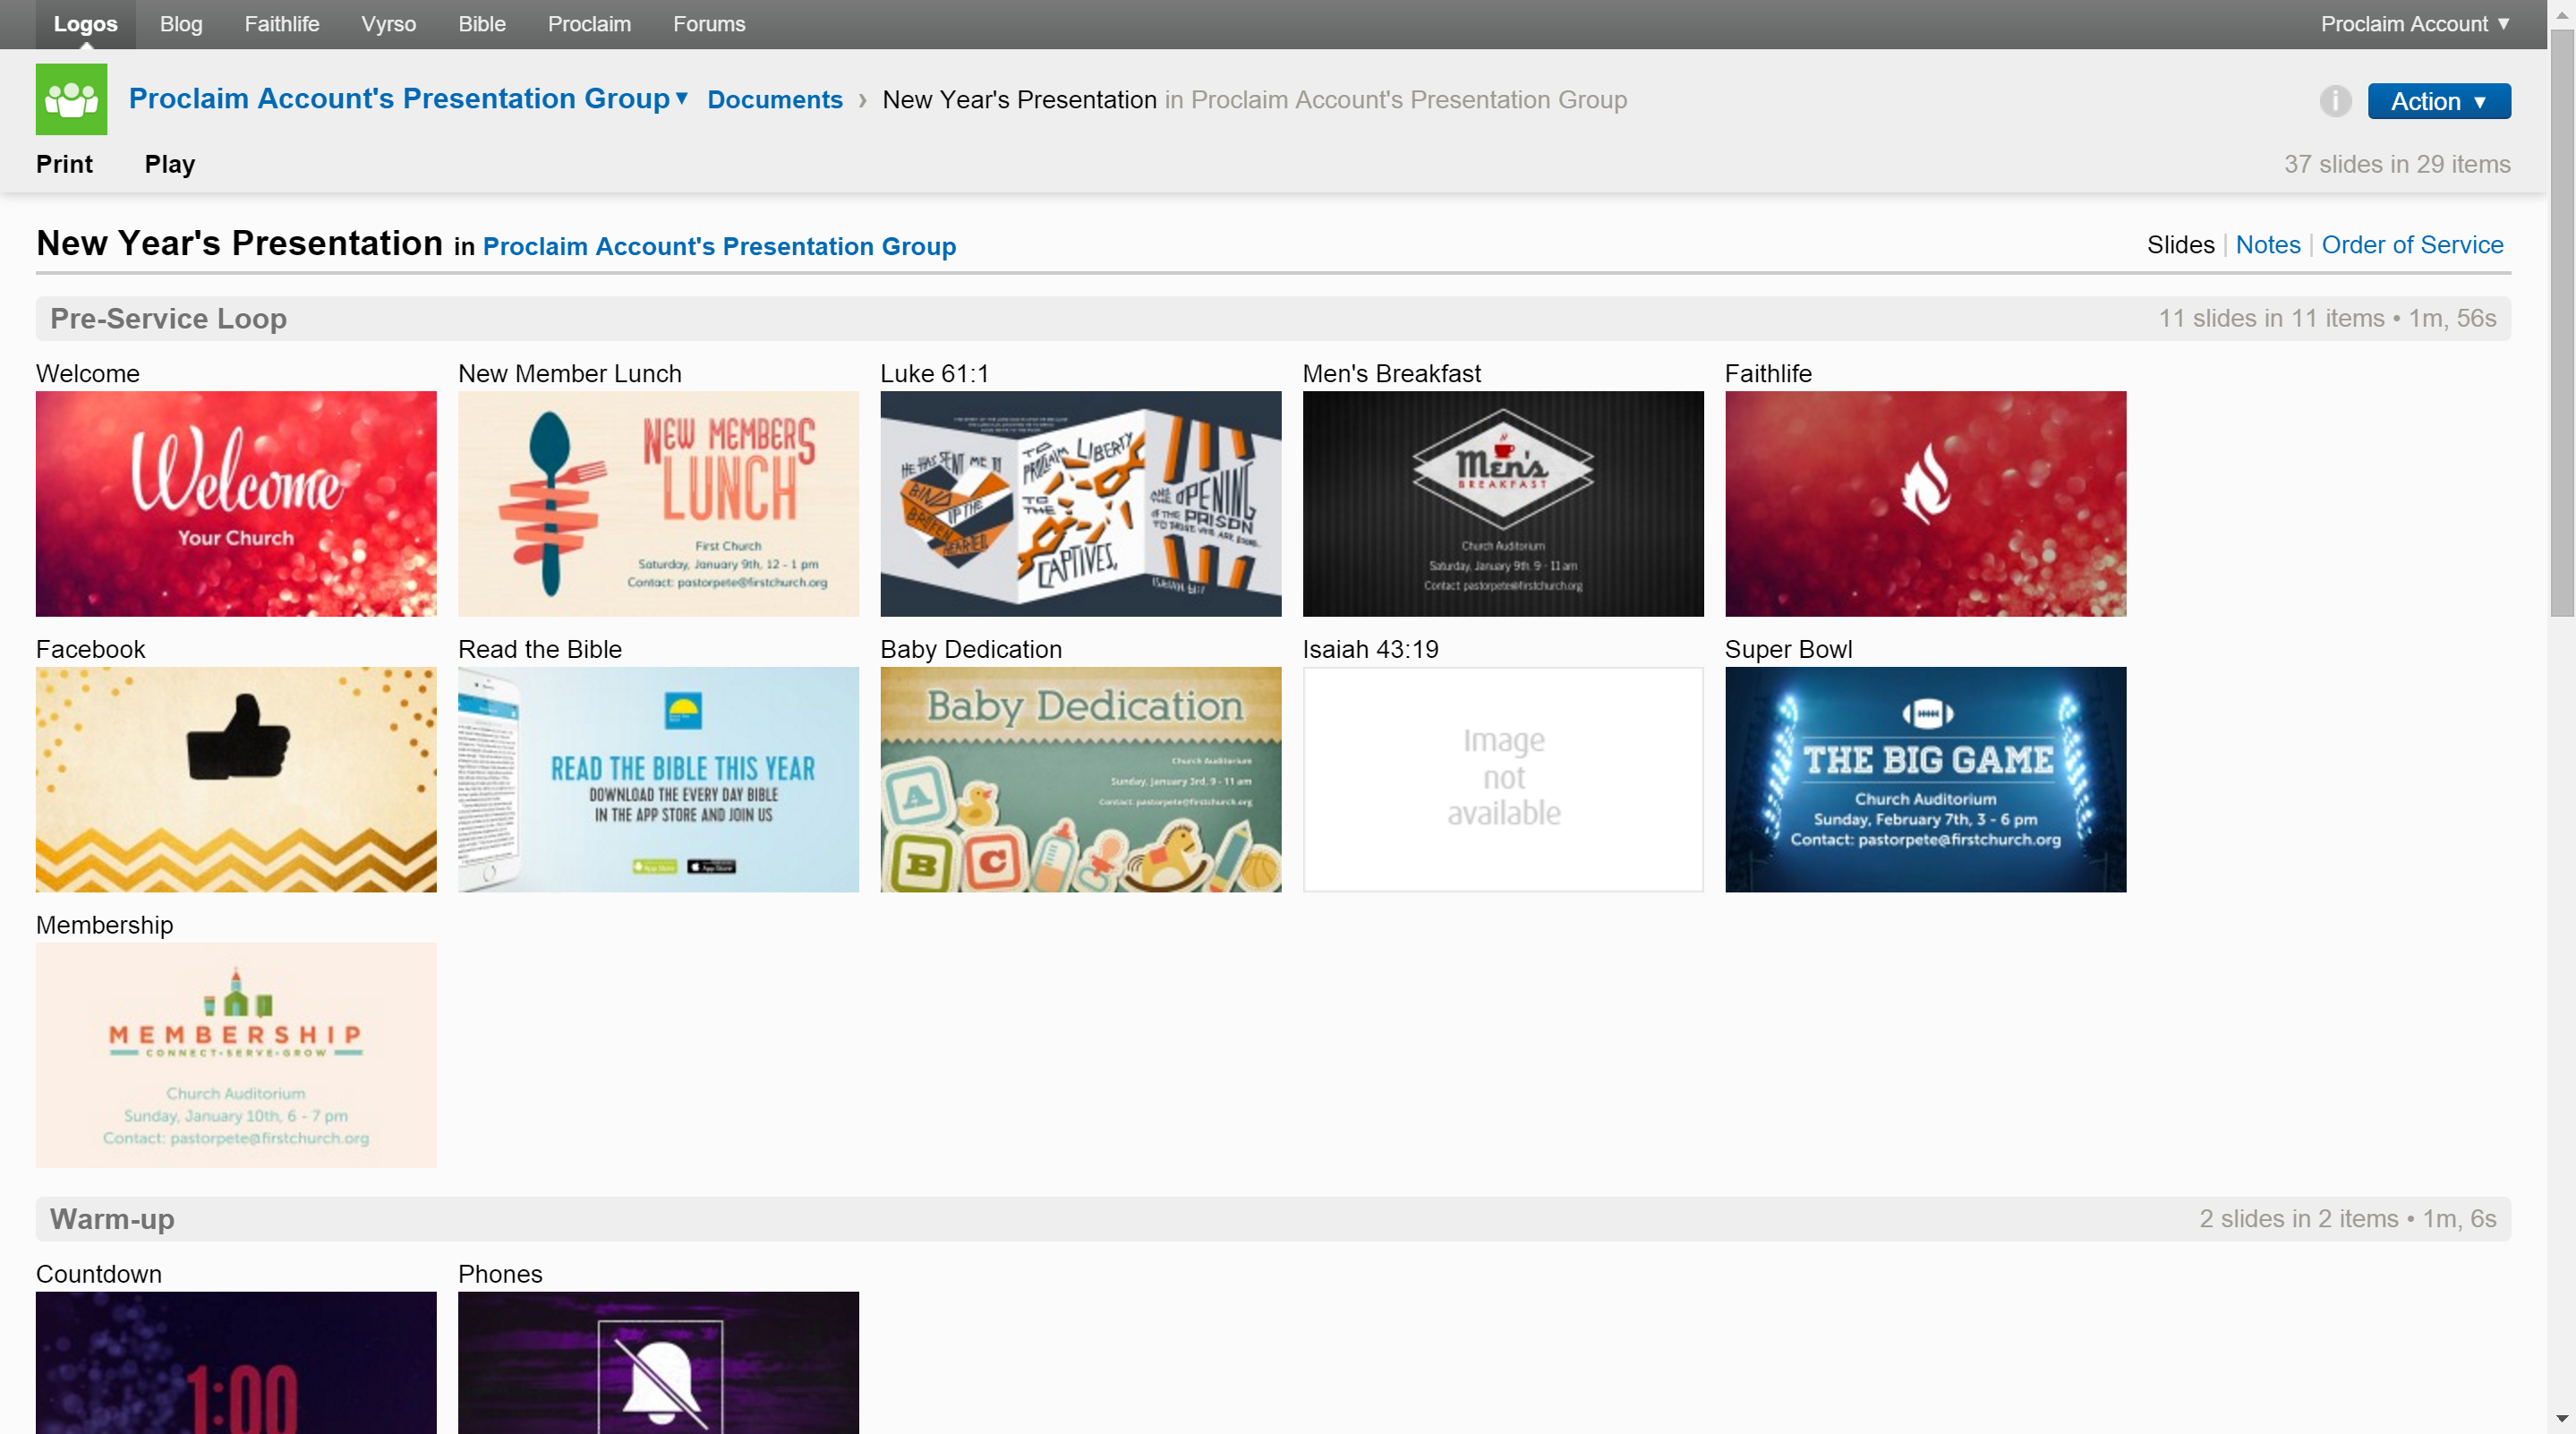Switch to Slides view

point(2180,245)
